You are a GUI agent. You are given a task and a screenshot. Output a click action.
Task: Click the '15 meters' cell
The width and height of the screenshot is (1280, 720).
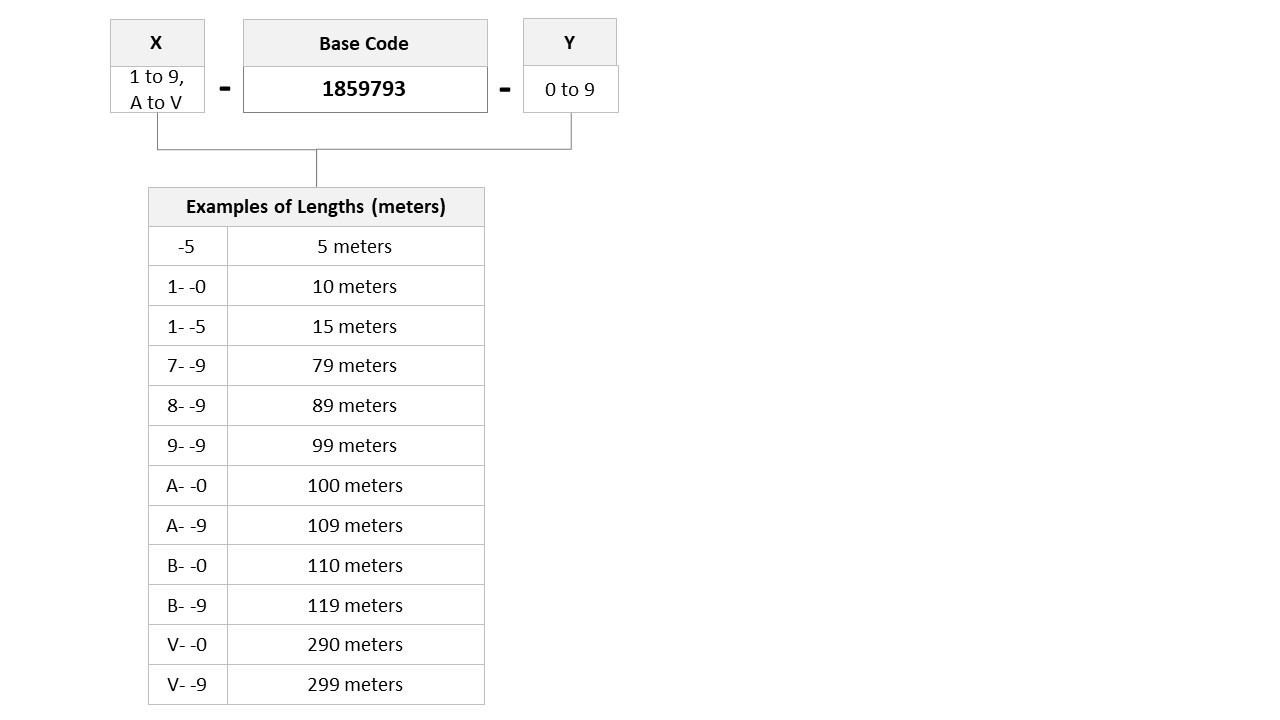[356, 326]
